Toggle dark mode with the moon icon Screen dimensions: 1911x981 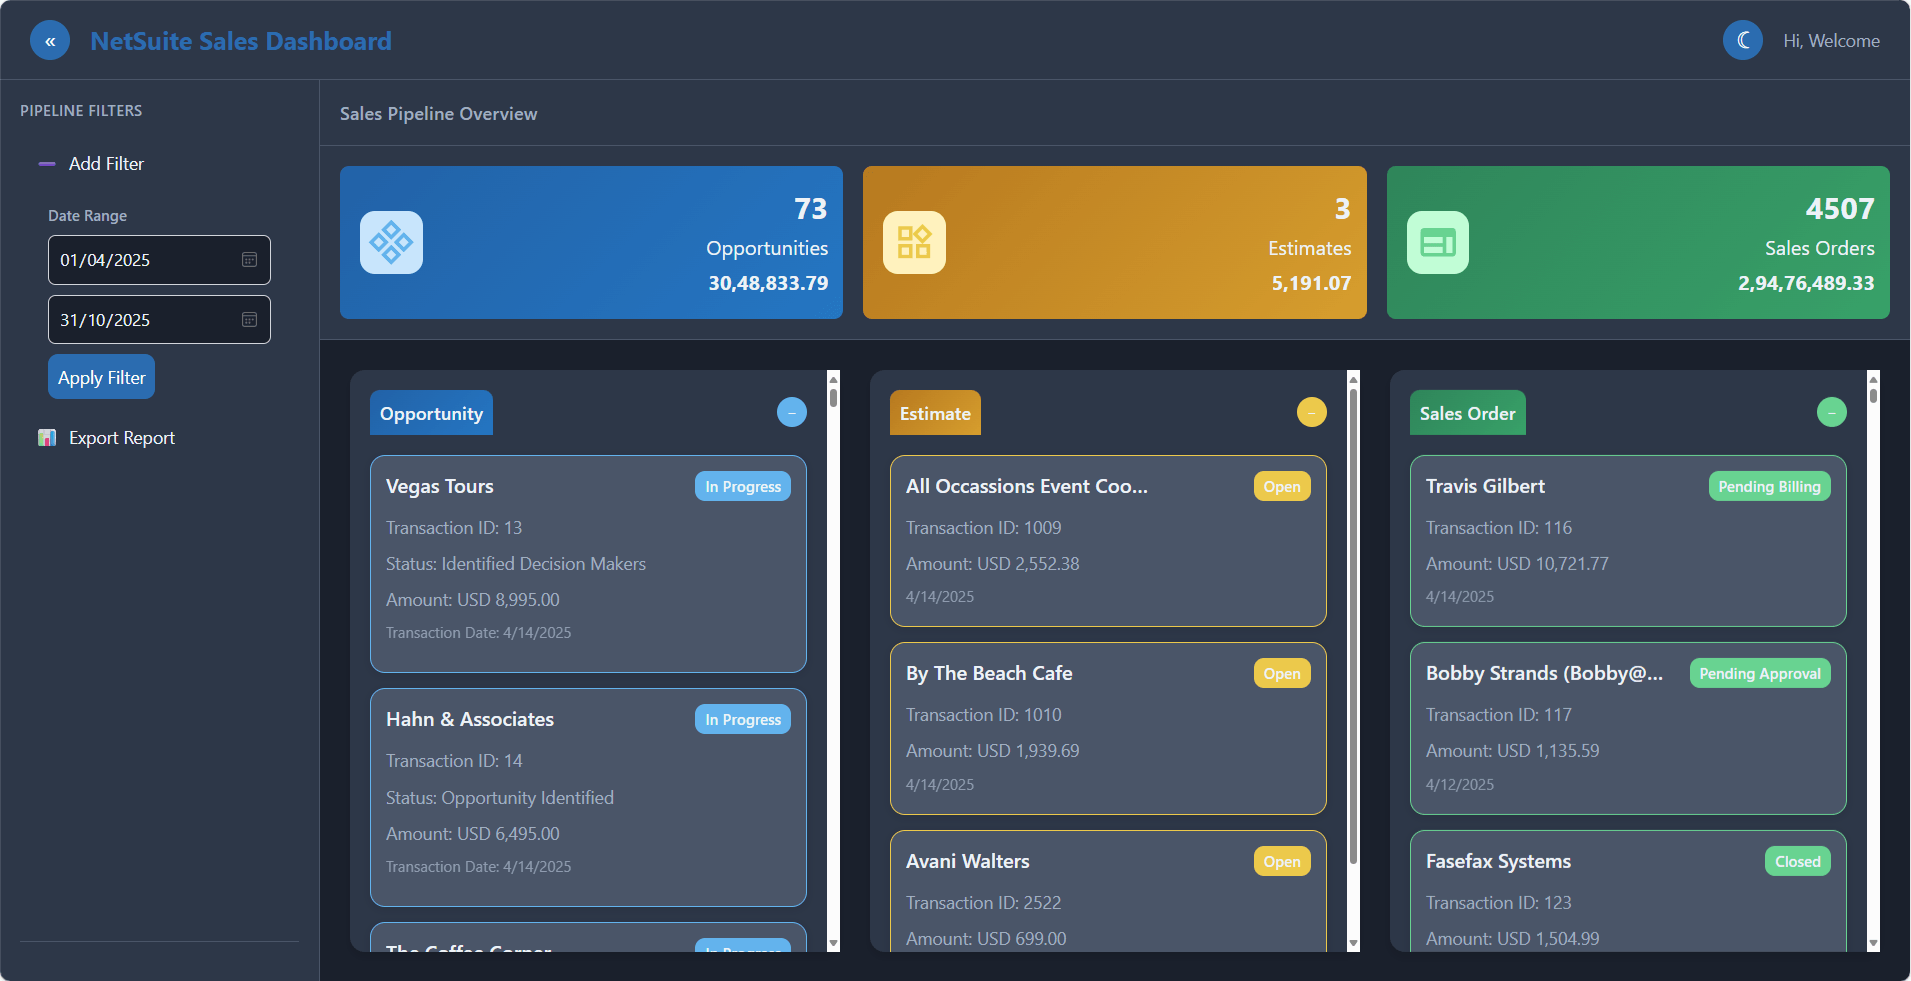coord(1742,41)
